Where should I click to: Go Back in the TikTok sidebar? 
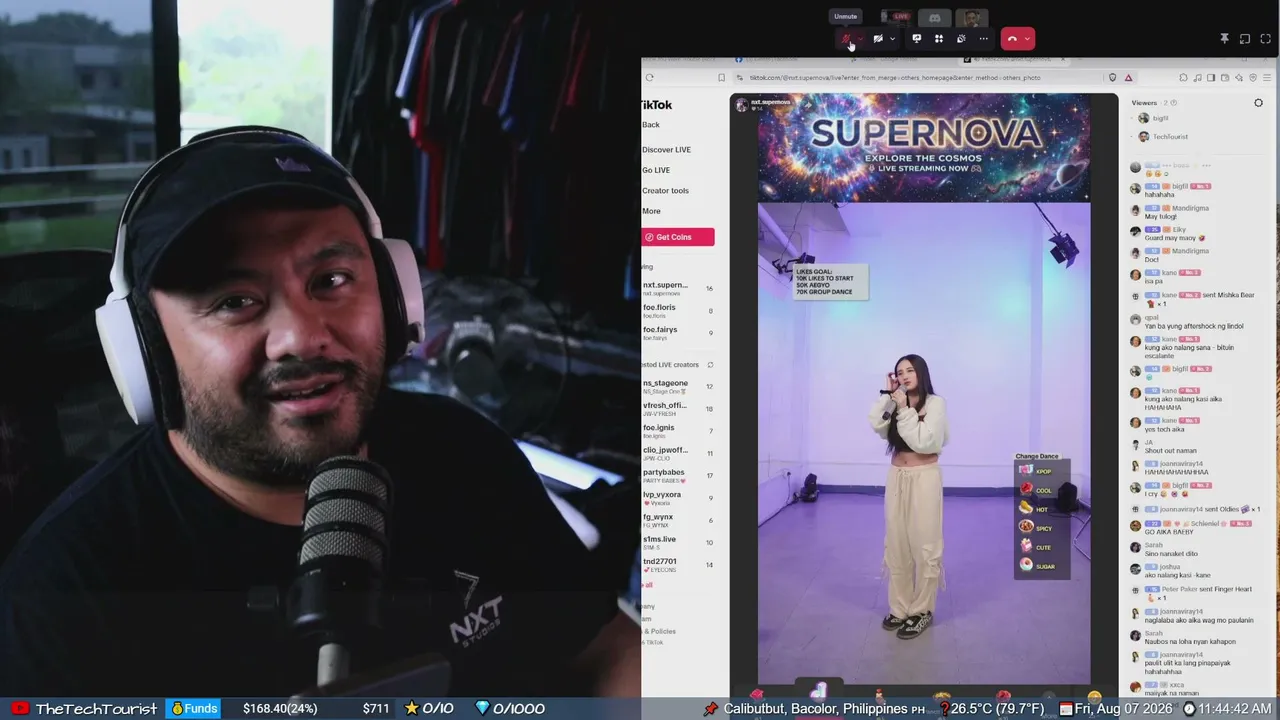(x=651, y=125)
